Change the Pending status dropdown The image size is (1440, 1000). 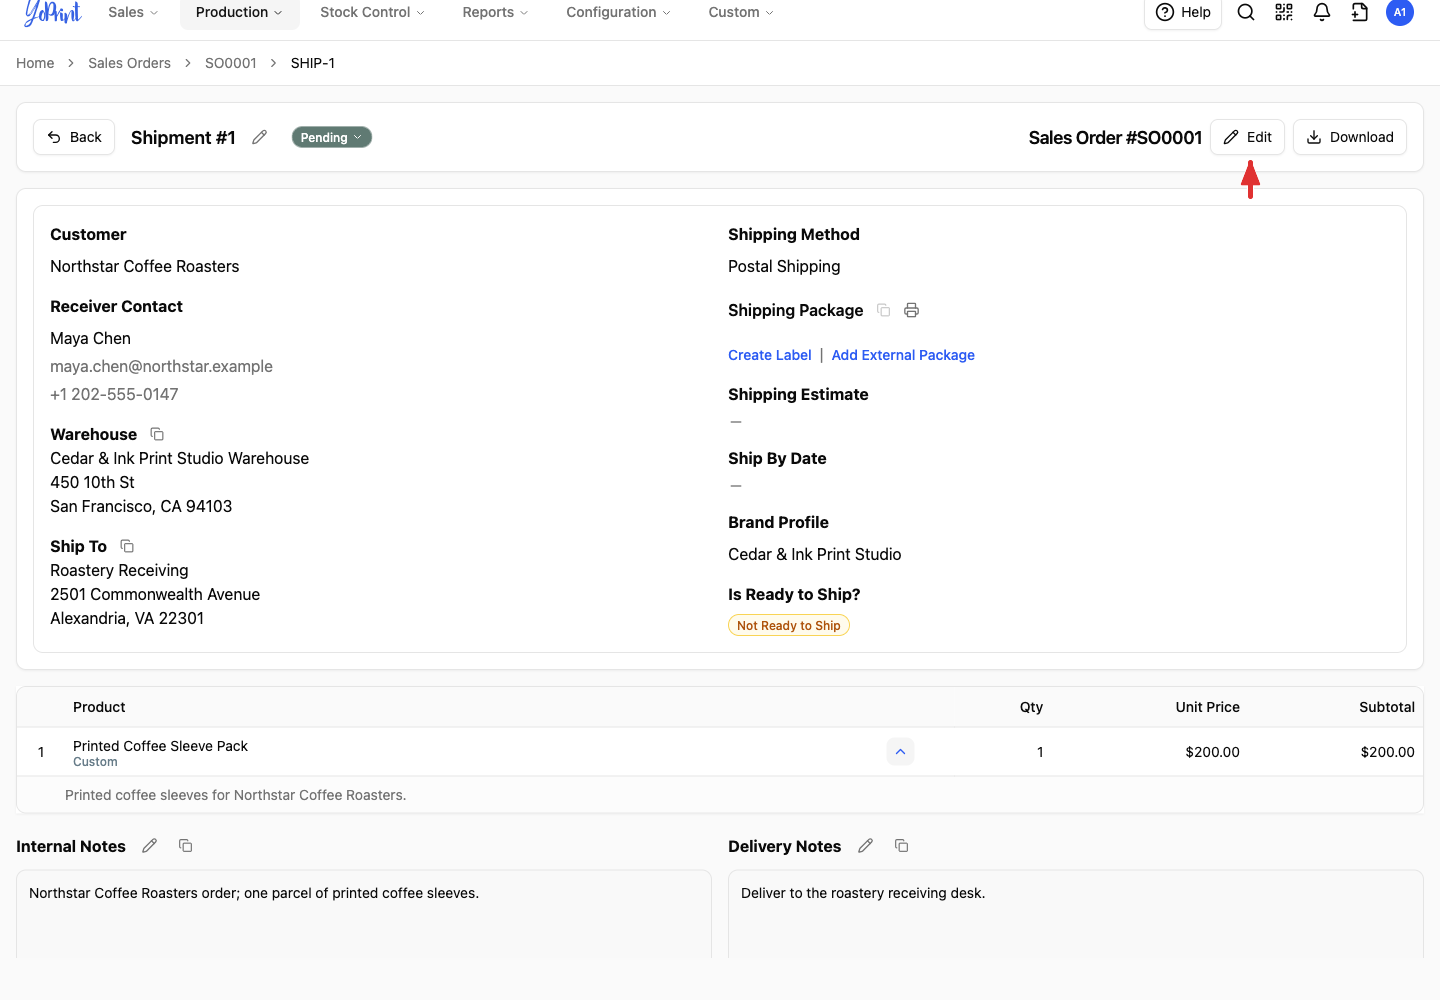332,137
